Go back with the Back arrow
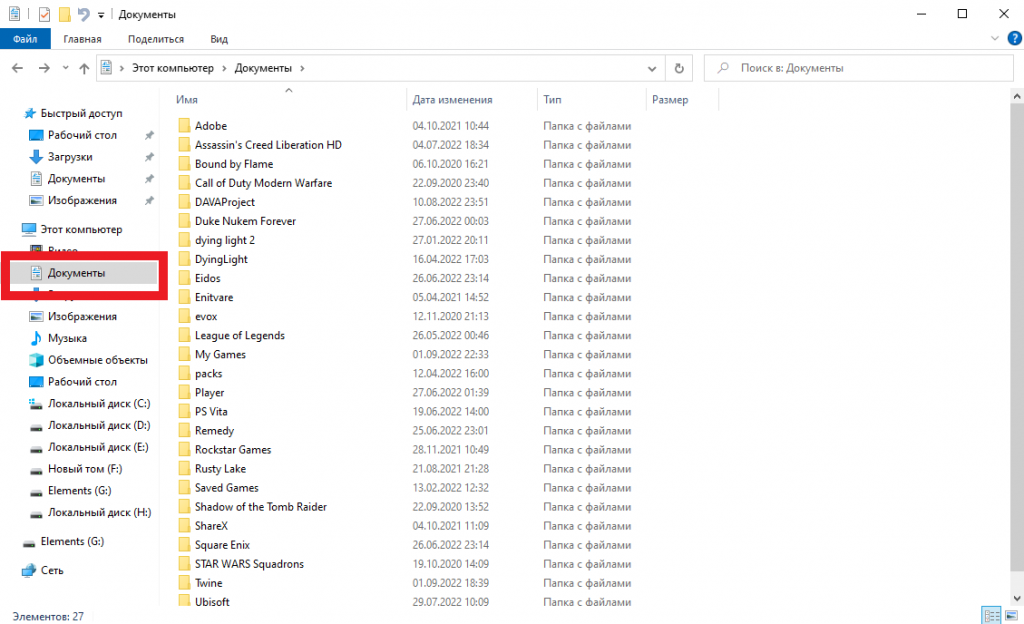This screenshot has width=1024, height=624. tap(18, 68)
